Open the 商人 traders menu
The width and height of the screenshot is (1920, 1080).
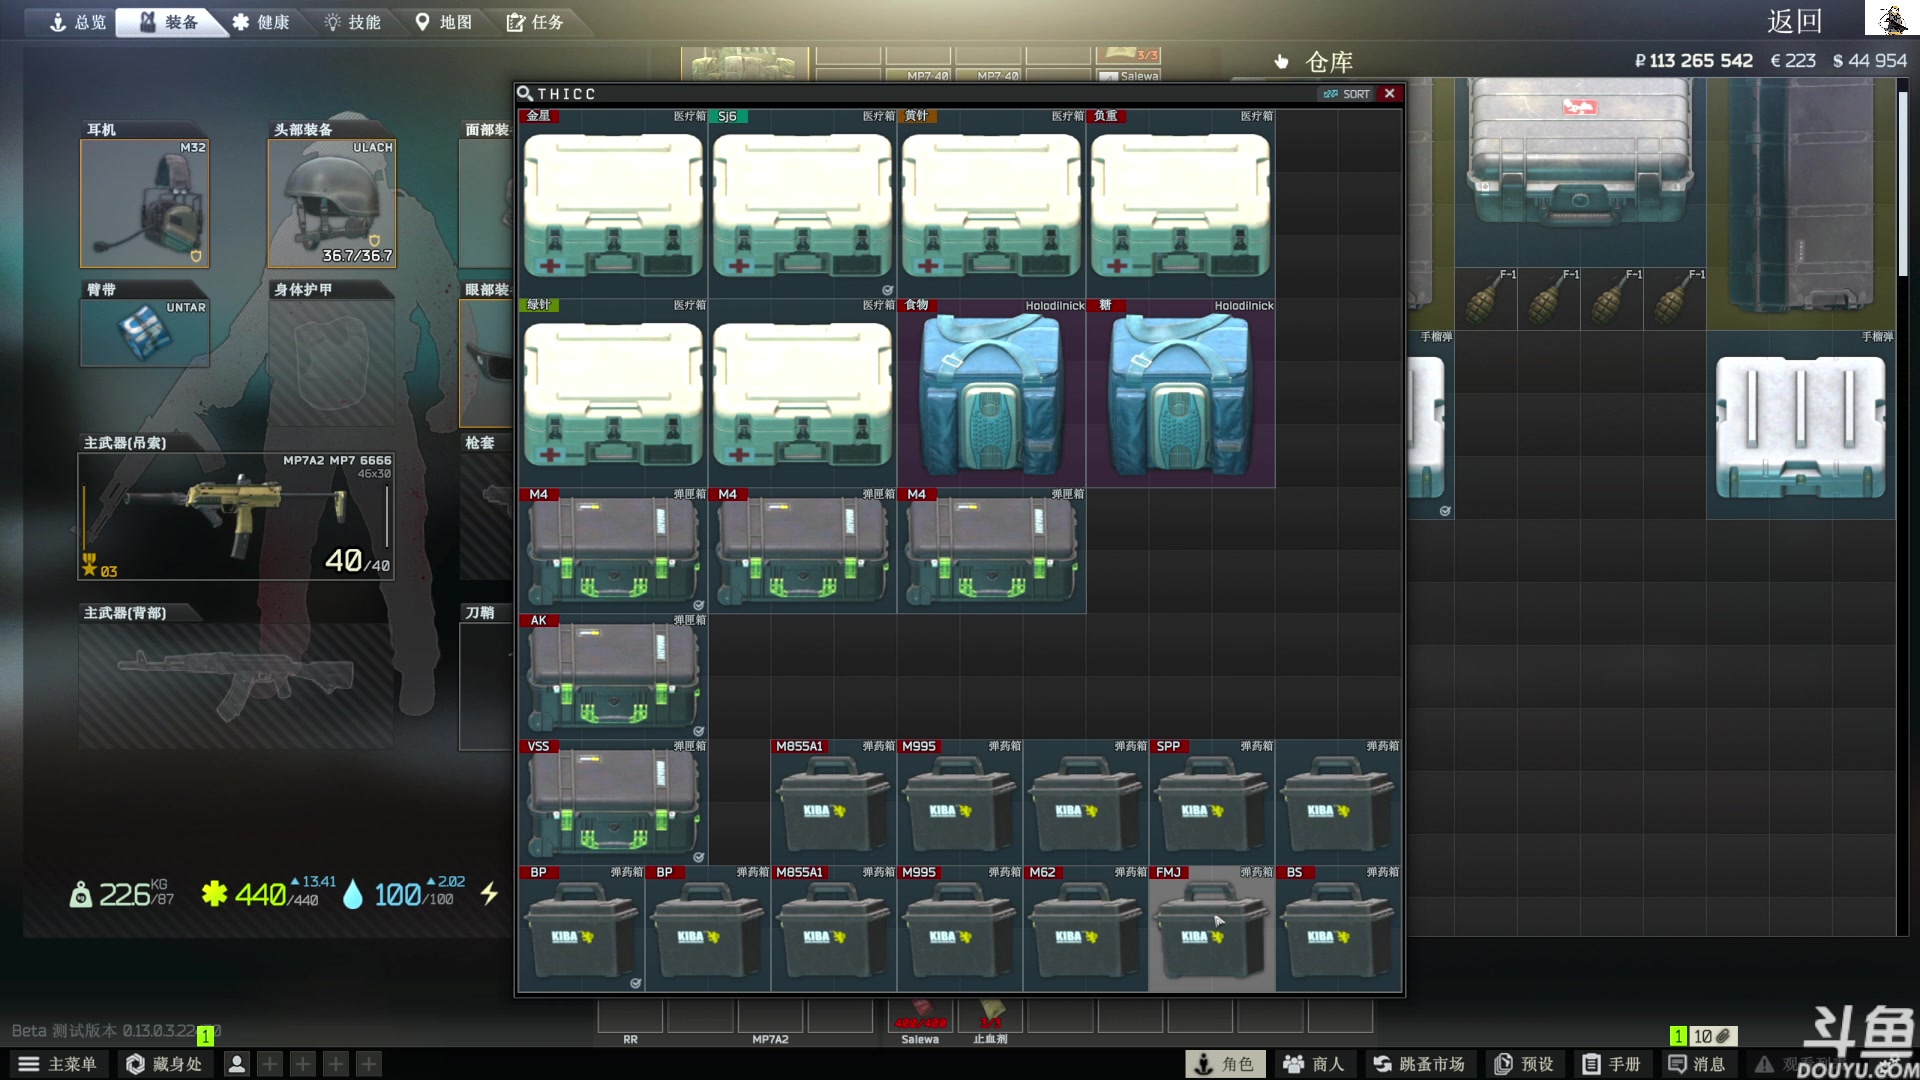tap(1314, 1064)
